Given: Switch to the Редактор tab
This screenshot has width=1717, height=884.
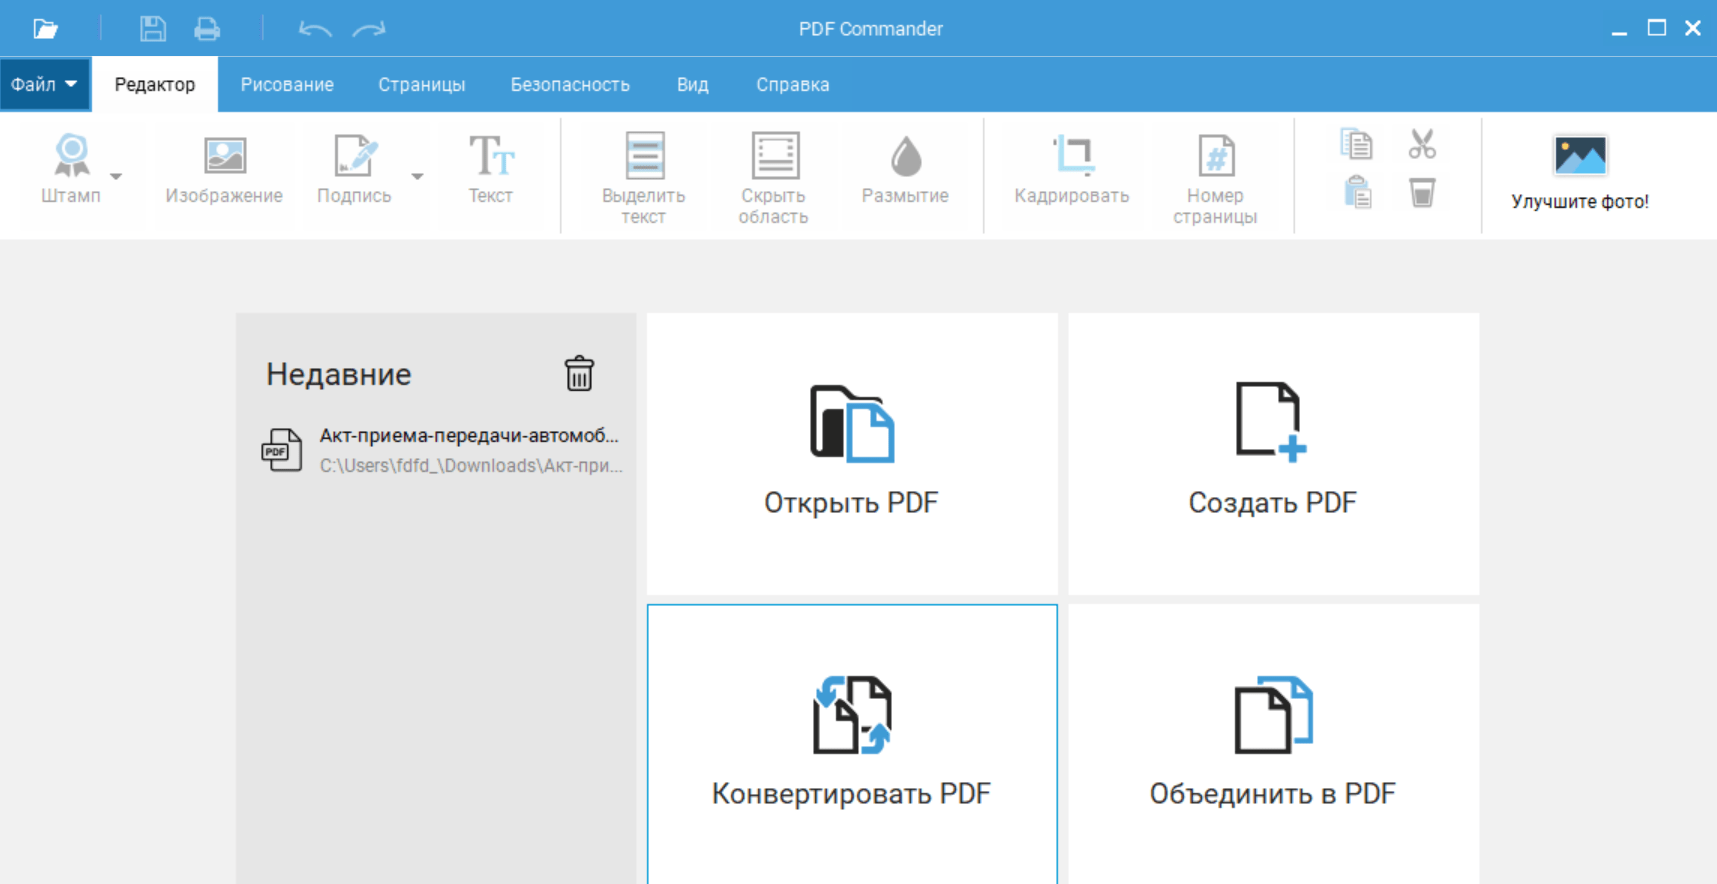Looking at the screenshot, I should 155,84.
